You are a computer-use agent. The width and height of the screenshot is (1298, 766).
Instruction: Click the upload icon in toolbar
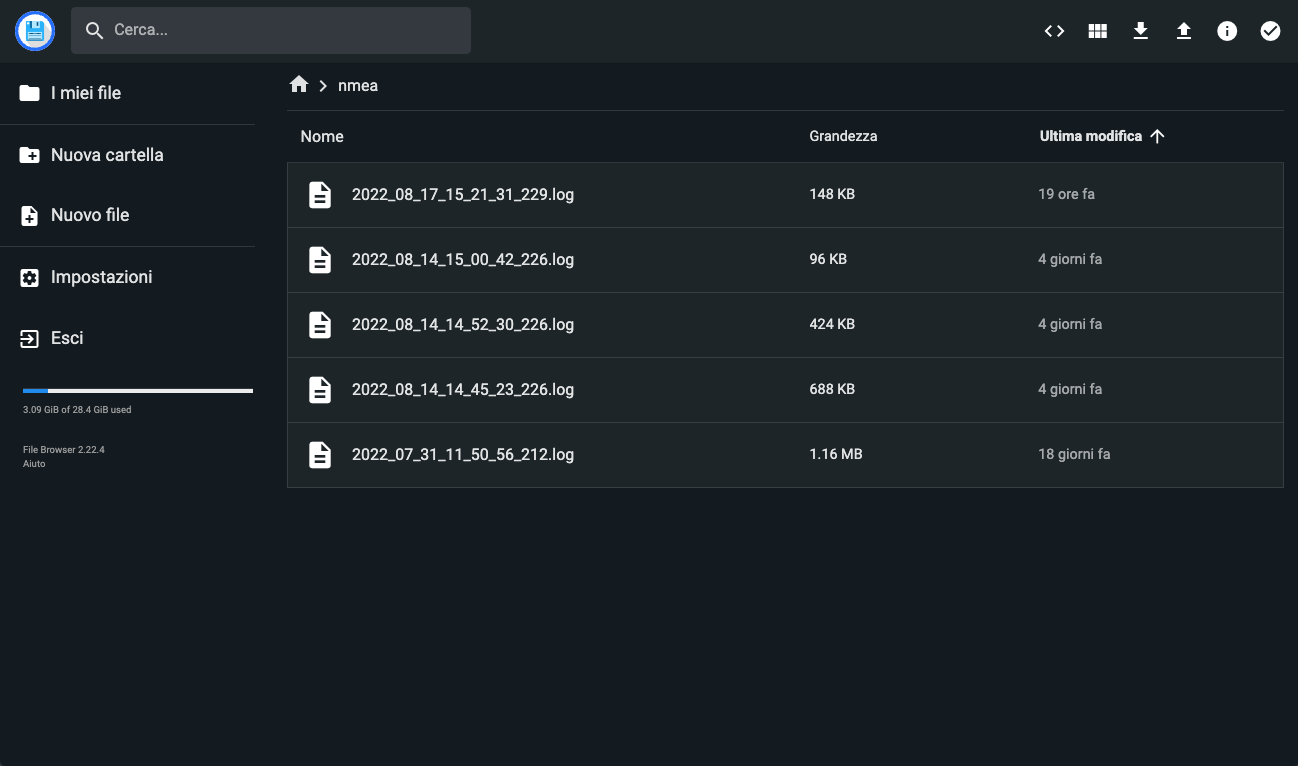click(1183, 31)
